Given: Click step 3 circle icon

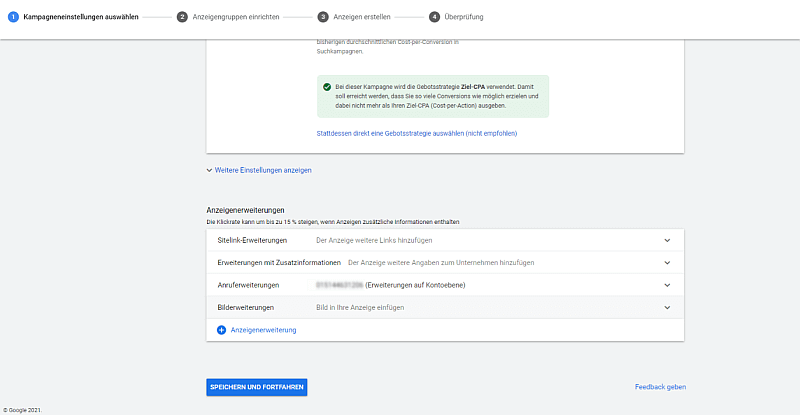Looking at the screenshot, I should click(x=323, y=17).
